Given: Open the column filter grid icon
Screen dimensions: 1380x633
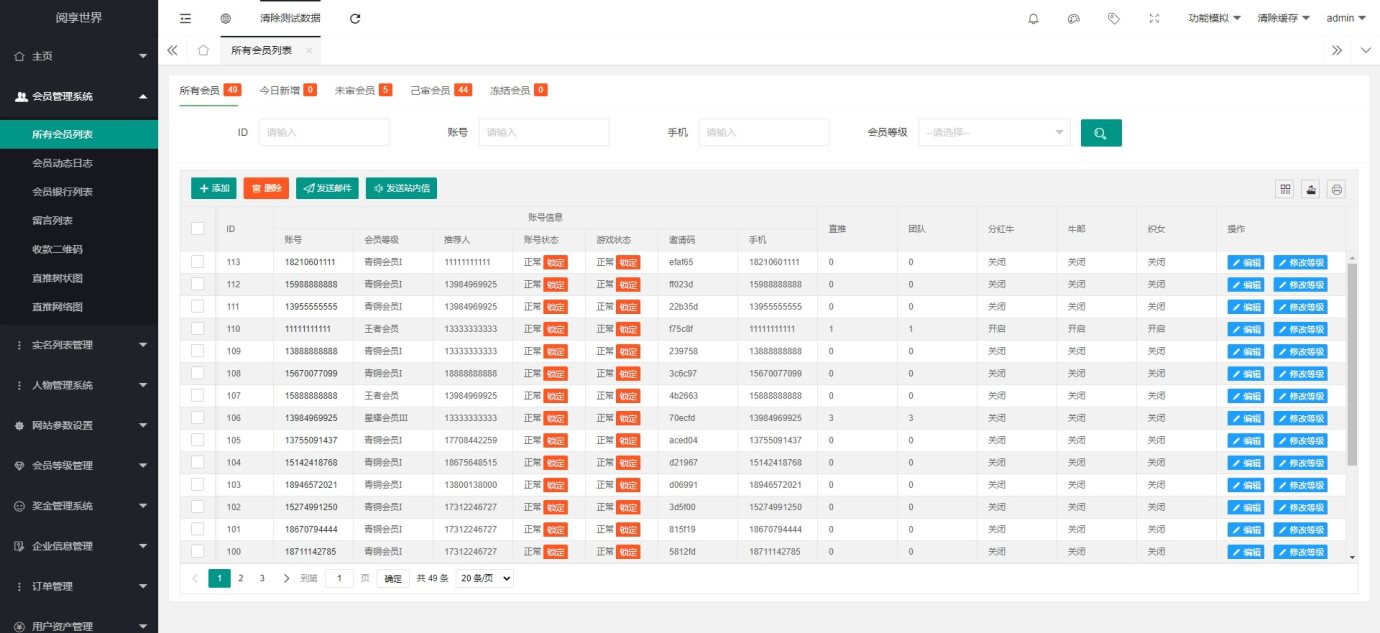Looking at the screenshot, I should click(x=1286, y=189).
